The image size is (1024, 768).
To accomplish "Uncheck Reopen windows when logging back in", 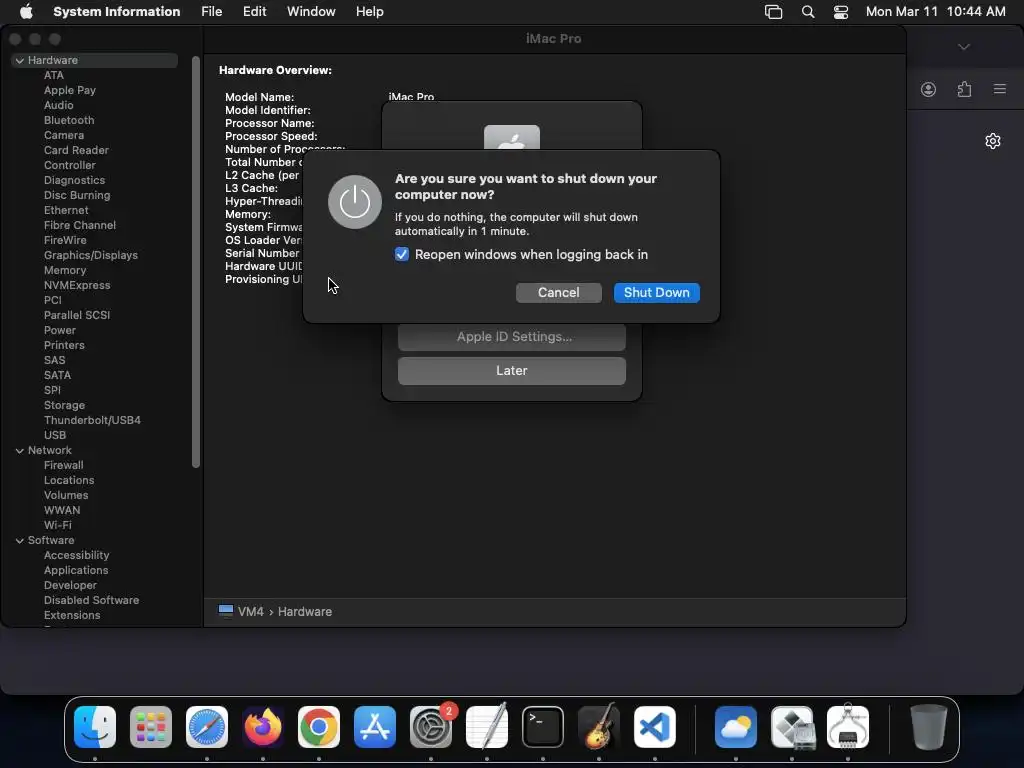I will coord(402,255).
